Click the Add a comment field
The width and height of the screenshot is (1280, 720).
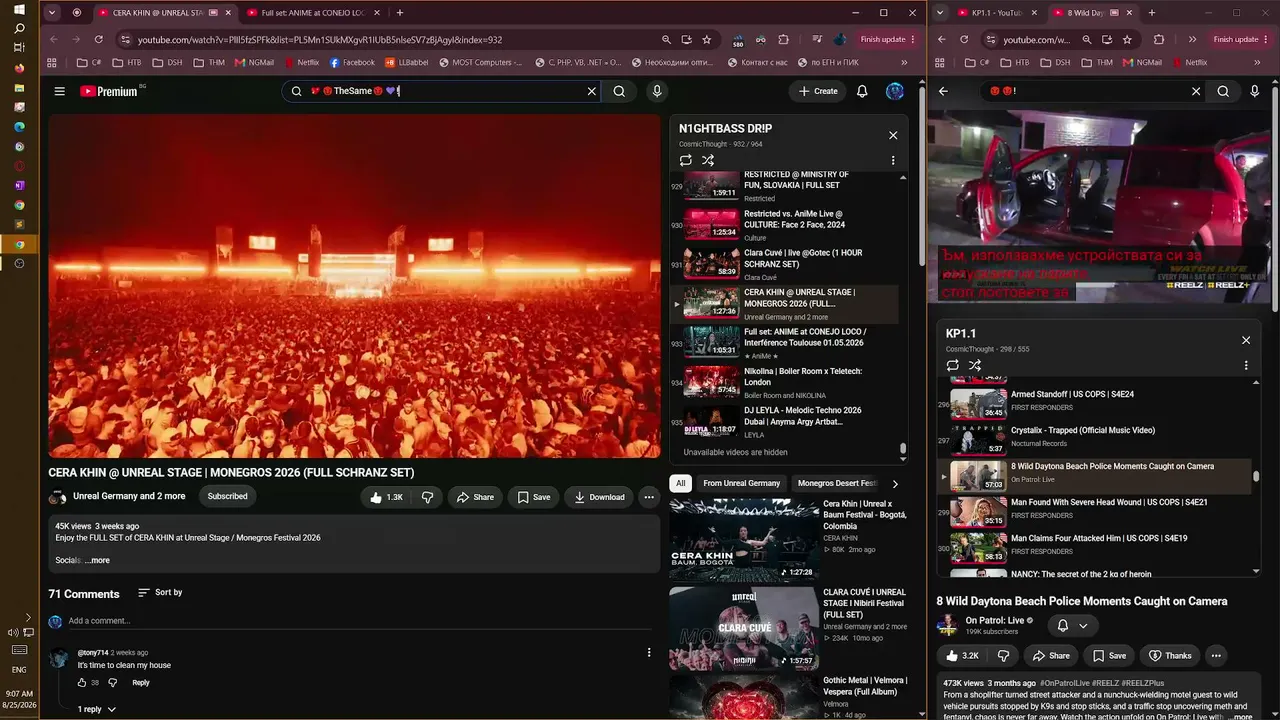pos(360,621)
